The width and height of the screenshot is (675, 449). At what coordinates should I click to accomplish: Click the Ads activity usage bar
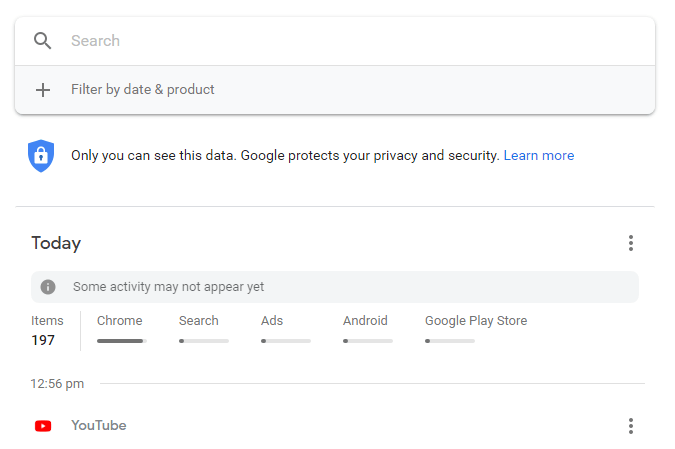[x=286, y=341]
